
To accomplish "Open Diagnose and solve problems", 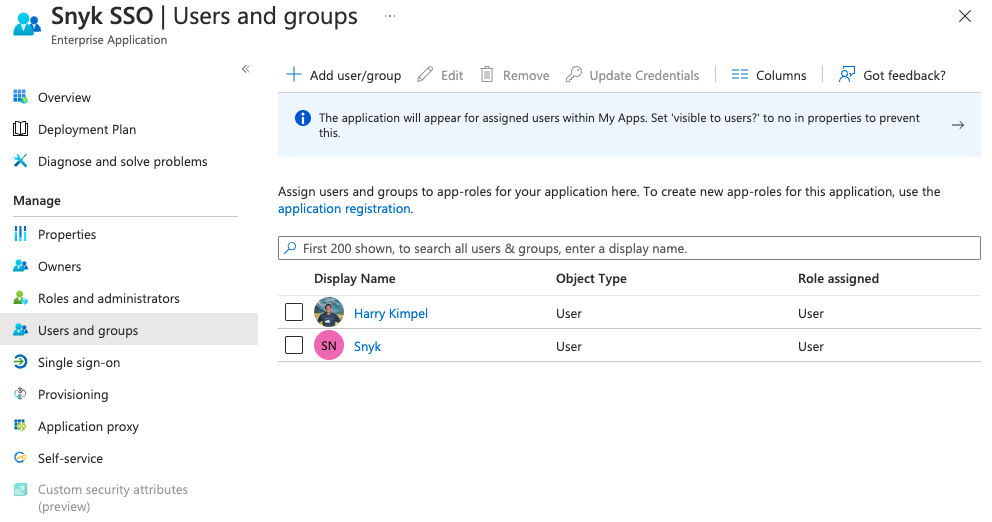I will (x=122, y=161).
